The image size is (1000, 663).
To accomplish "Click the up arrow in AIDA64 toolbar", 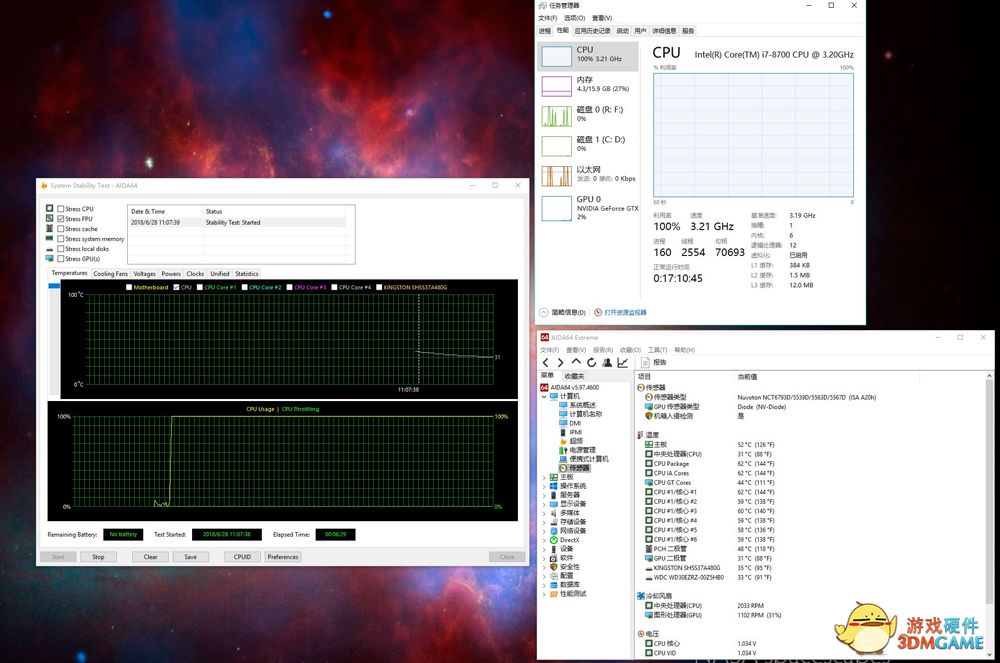I will 576,363.
